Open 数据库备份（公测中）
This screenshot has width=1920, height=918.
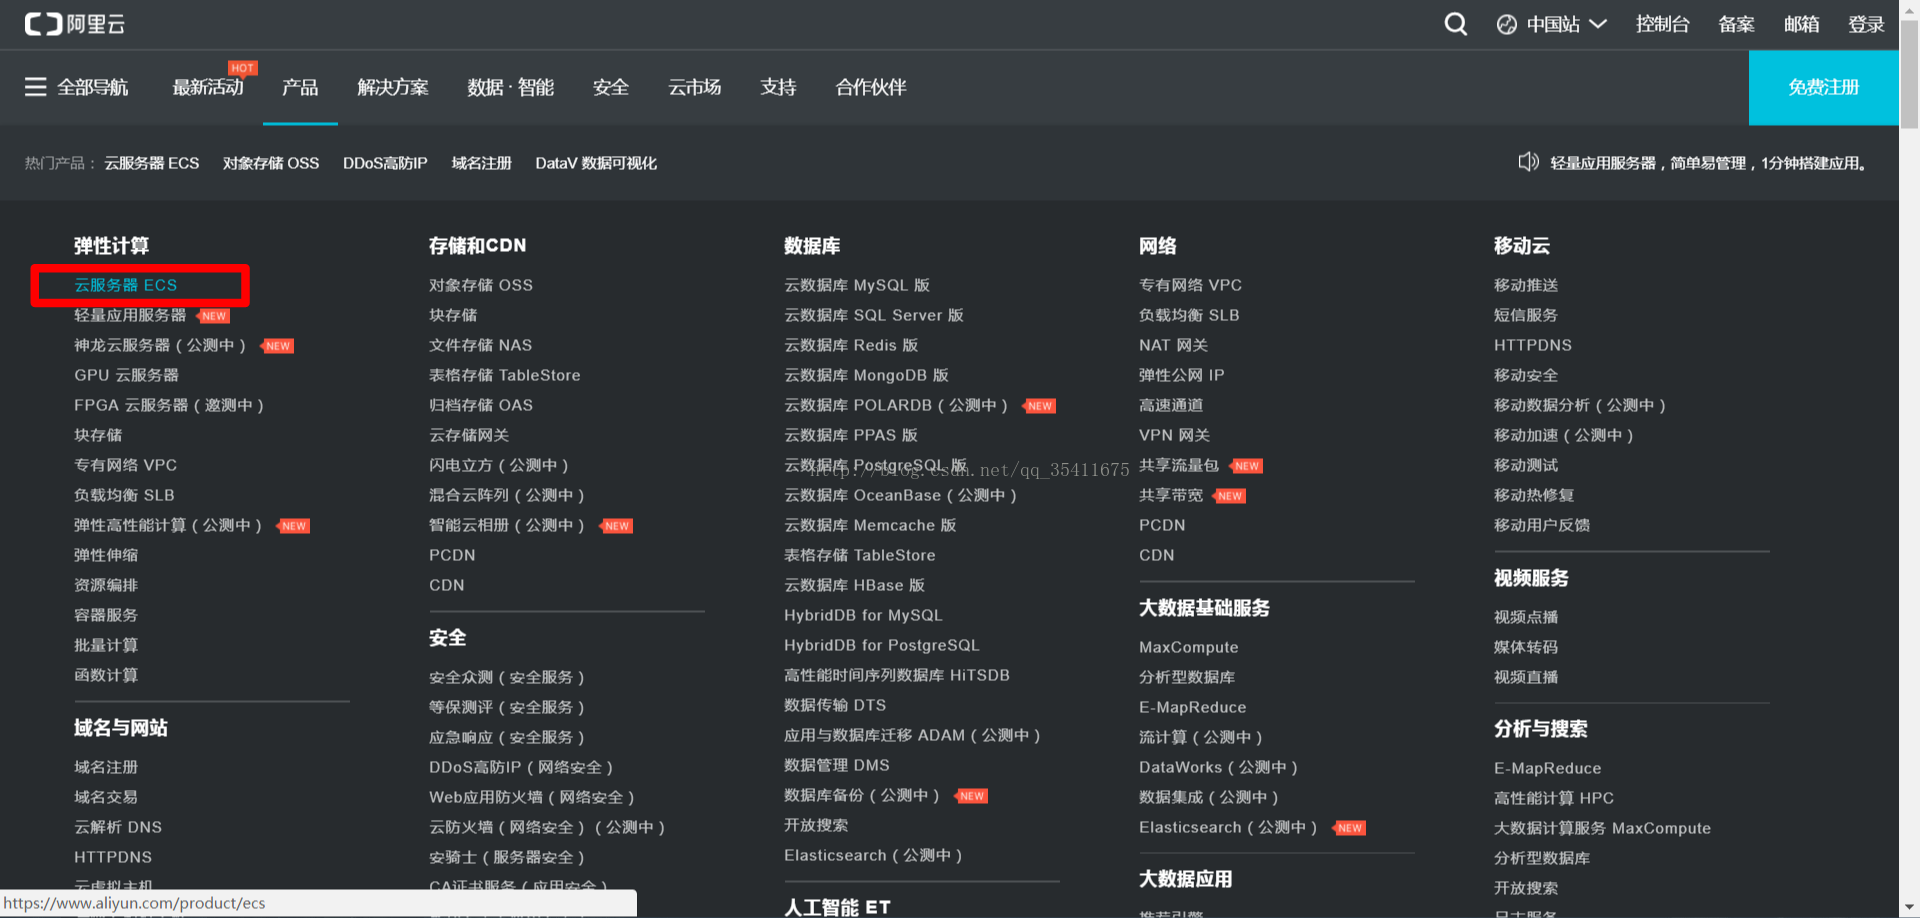(862, 795)
